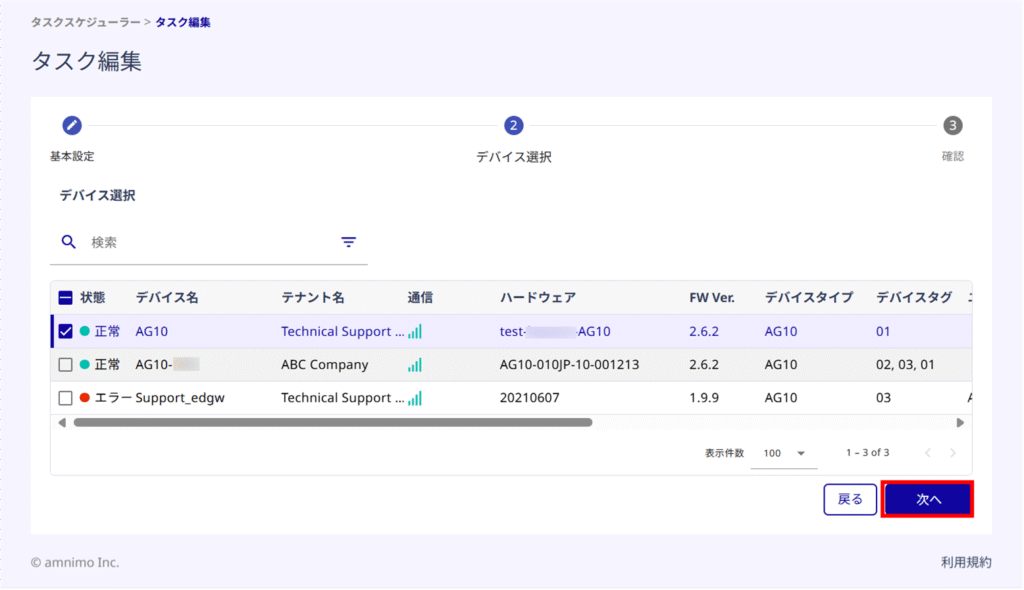The height and width of the screenshot is (590, 1024).
Task: Toggle the select-all header checkbox
Action: click(x=65, y=298)
